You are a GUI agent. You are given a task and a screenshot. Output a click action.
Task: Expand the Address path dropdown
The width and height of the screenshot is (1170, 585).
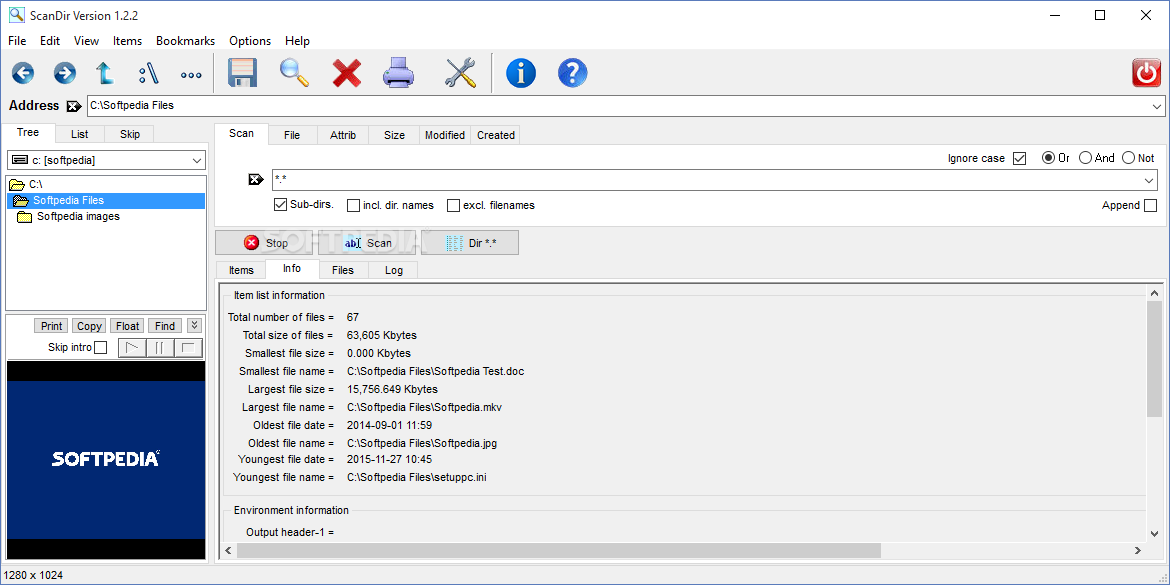pos(1157,106)
